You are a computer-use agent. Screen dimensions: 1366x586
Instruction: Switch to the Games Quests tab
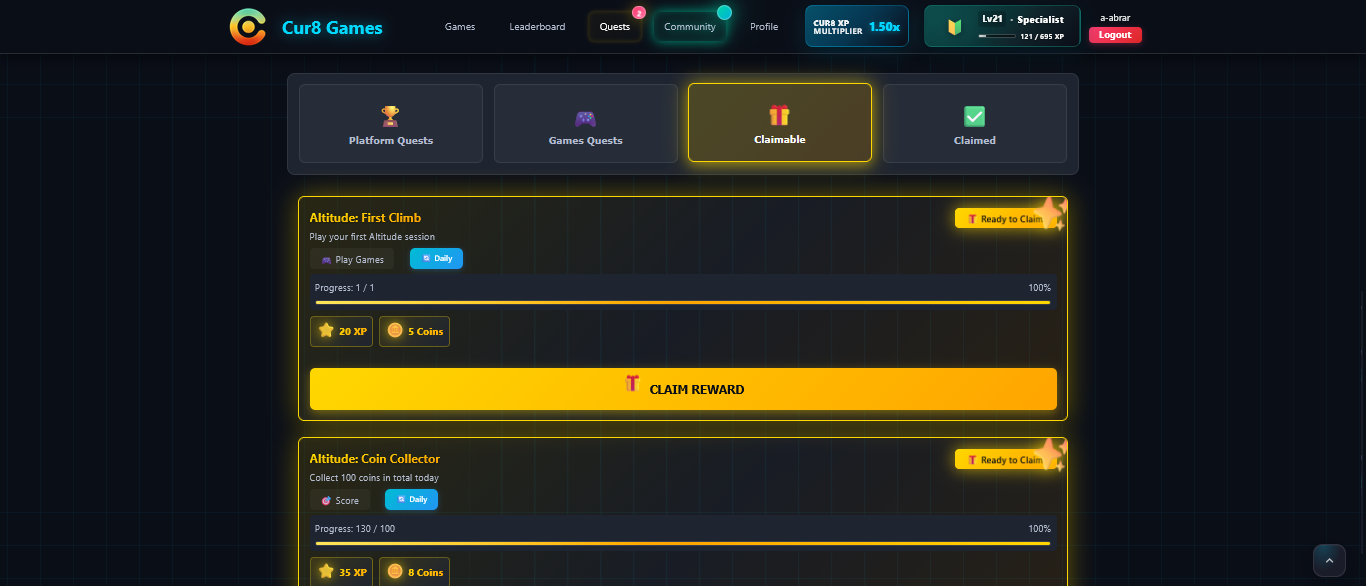tap(585, 123)
